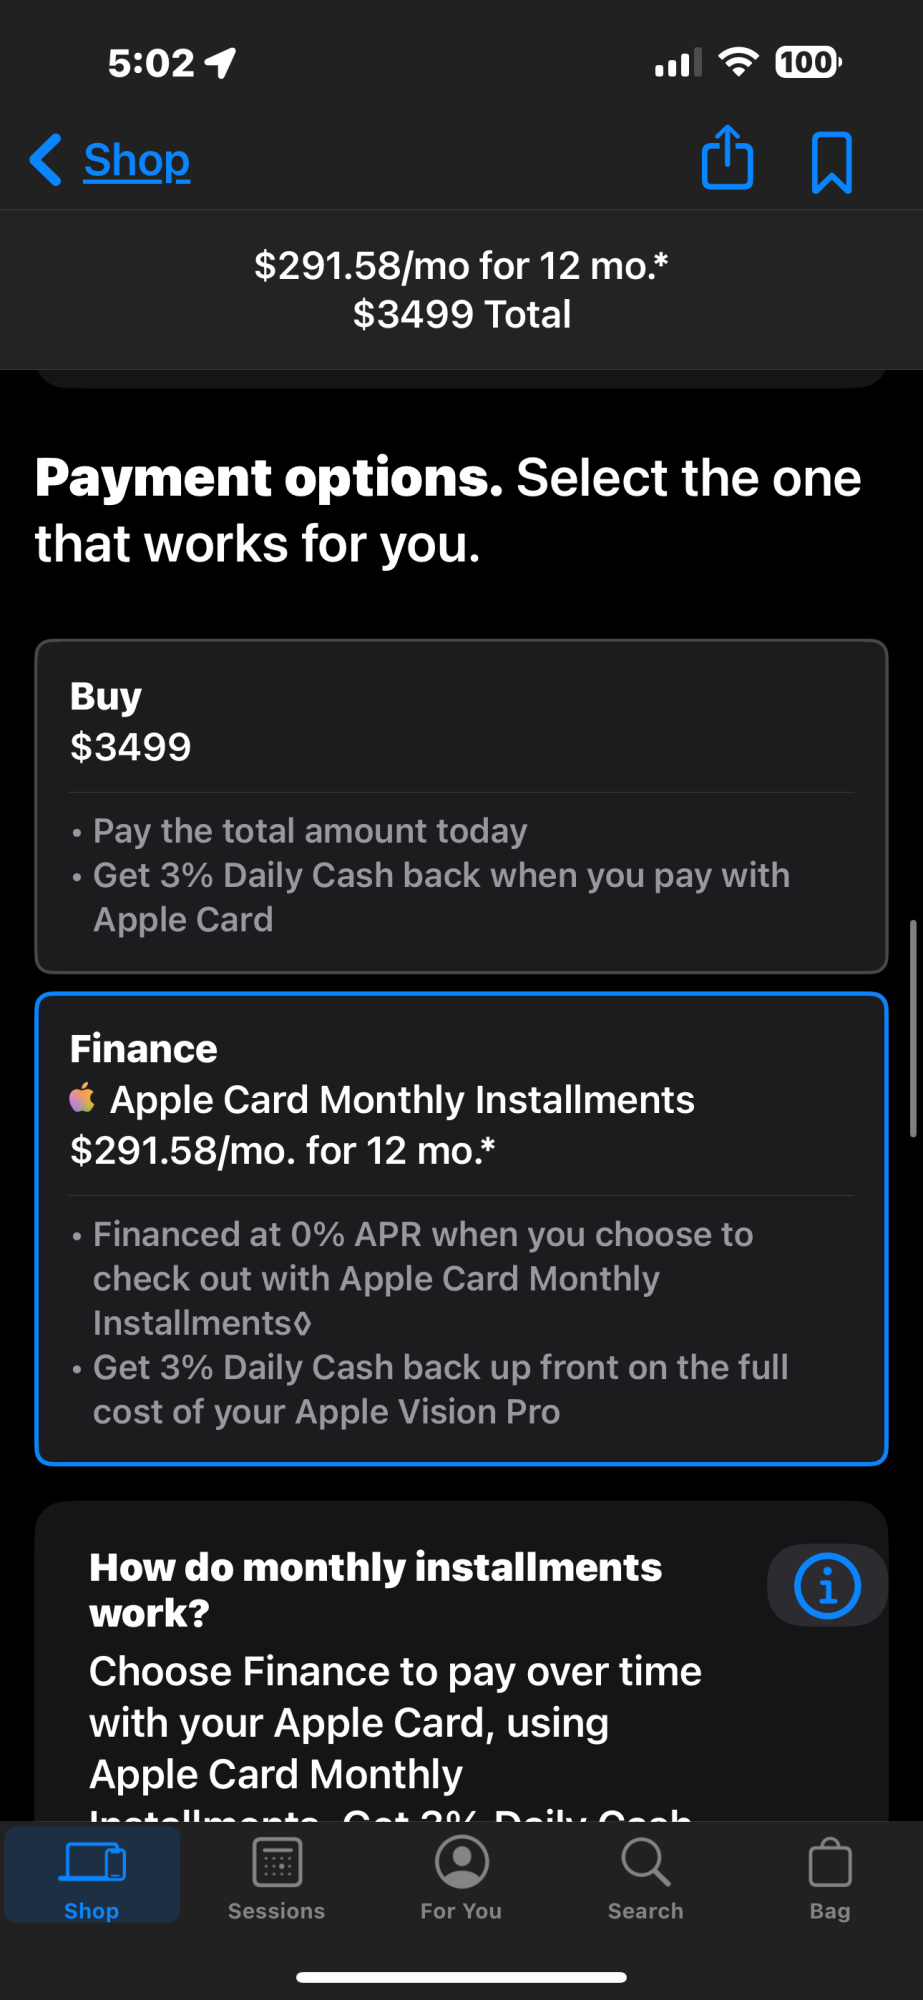Image resolution: width=923 pixels, height=2000 pixels.
Task: Select the Finance monthly installments option
Action: tap(461, 1228)
